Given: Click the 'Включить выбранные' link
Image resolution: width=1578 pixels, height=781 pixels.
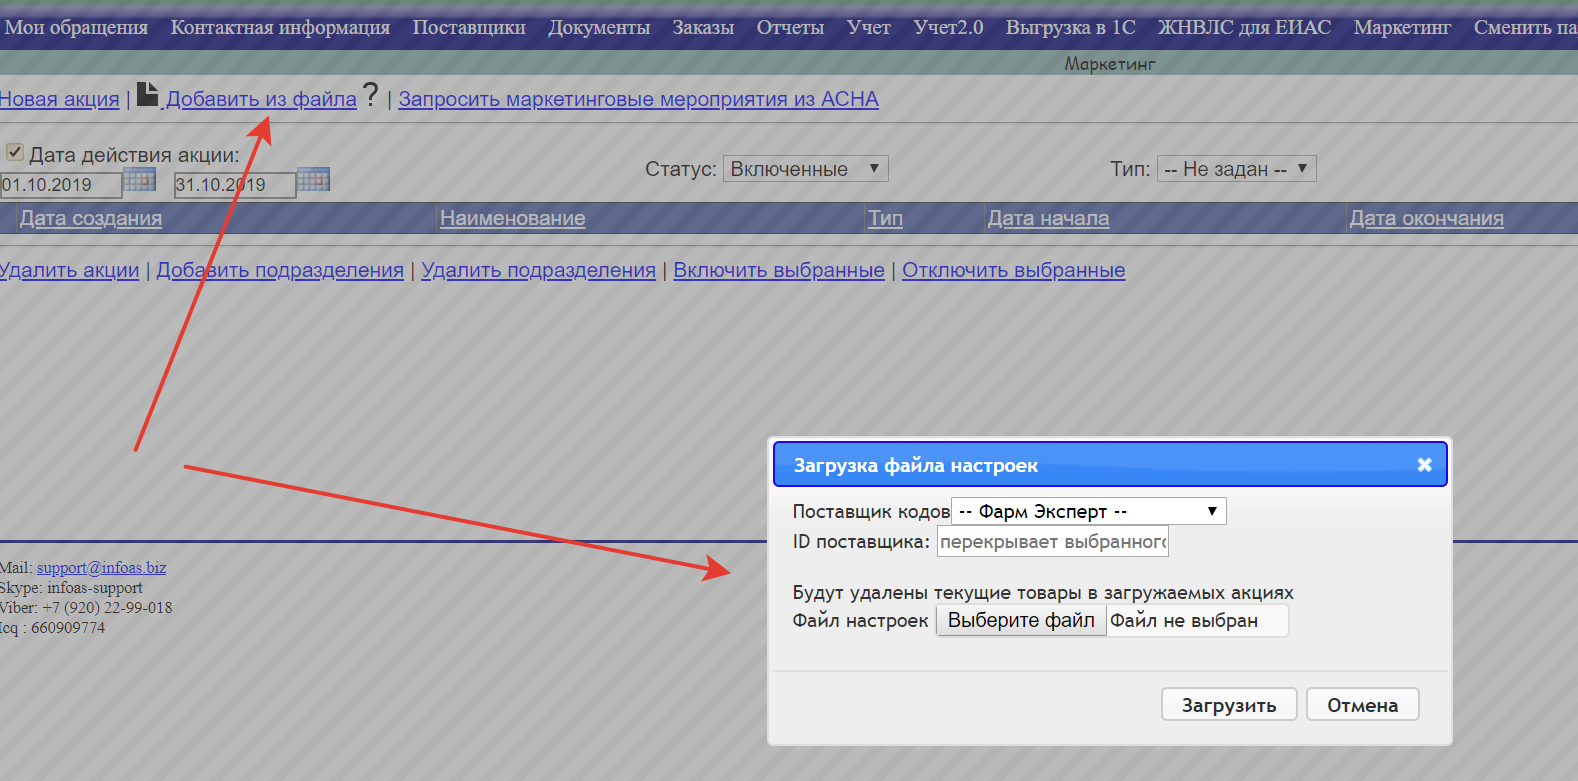Looking at the screenshot, I should click(x=778, y=270).
